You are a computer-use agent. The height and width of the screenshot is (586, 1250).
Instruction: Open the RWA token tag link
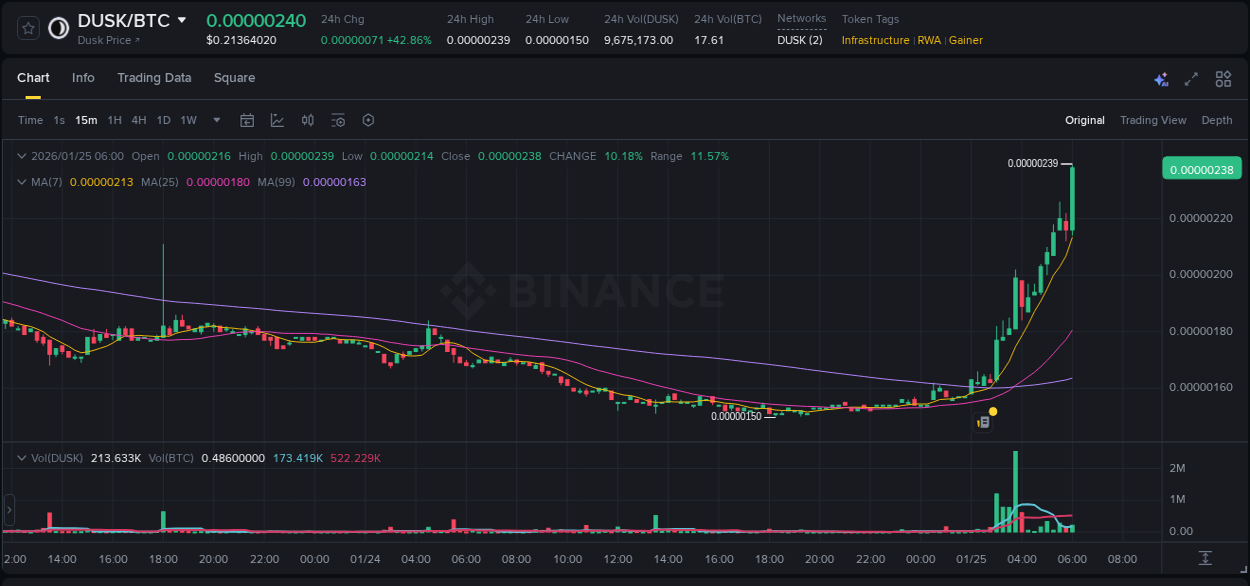tap(929, 41)
